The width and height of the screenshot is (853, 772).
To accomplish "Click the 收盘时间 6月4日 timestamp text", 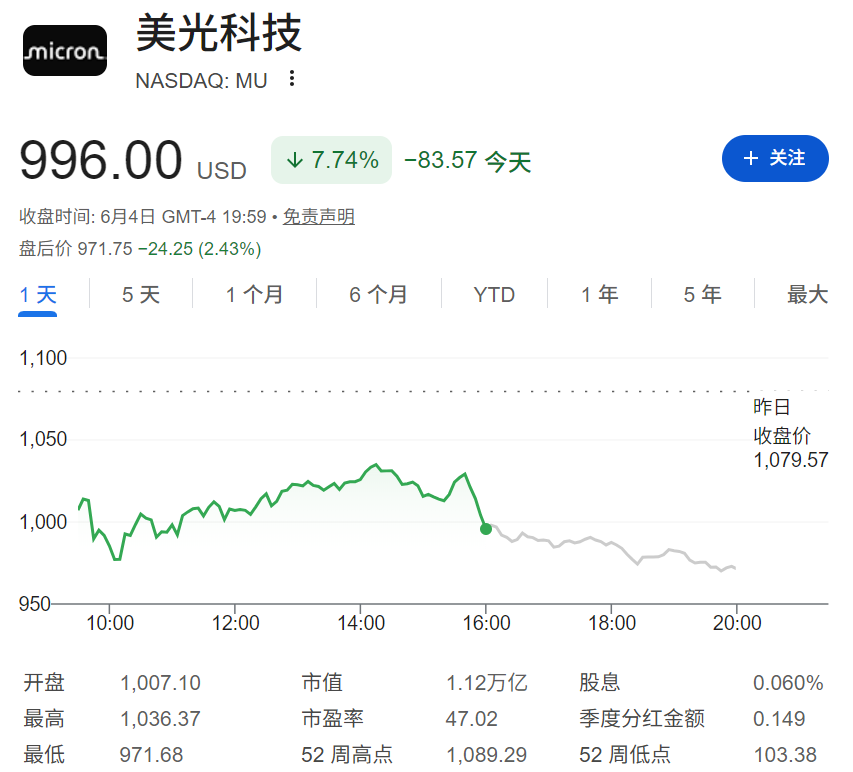I will (x=143, y=217).
